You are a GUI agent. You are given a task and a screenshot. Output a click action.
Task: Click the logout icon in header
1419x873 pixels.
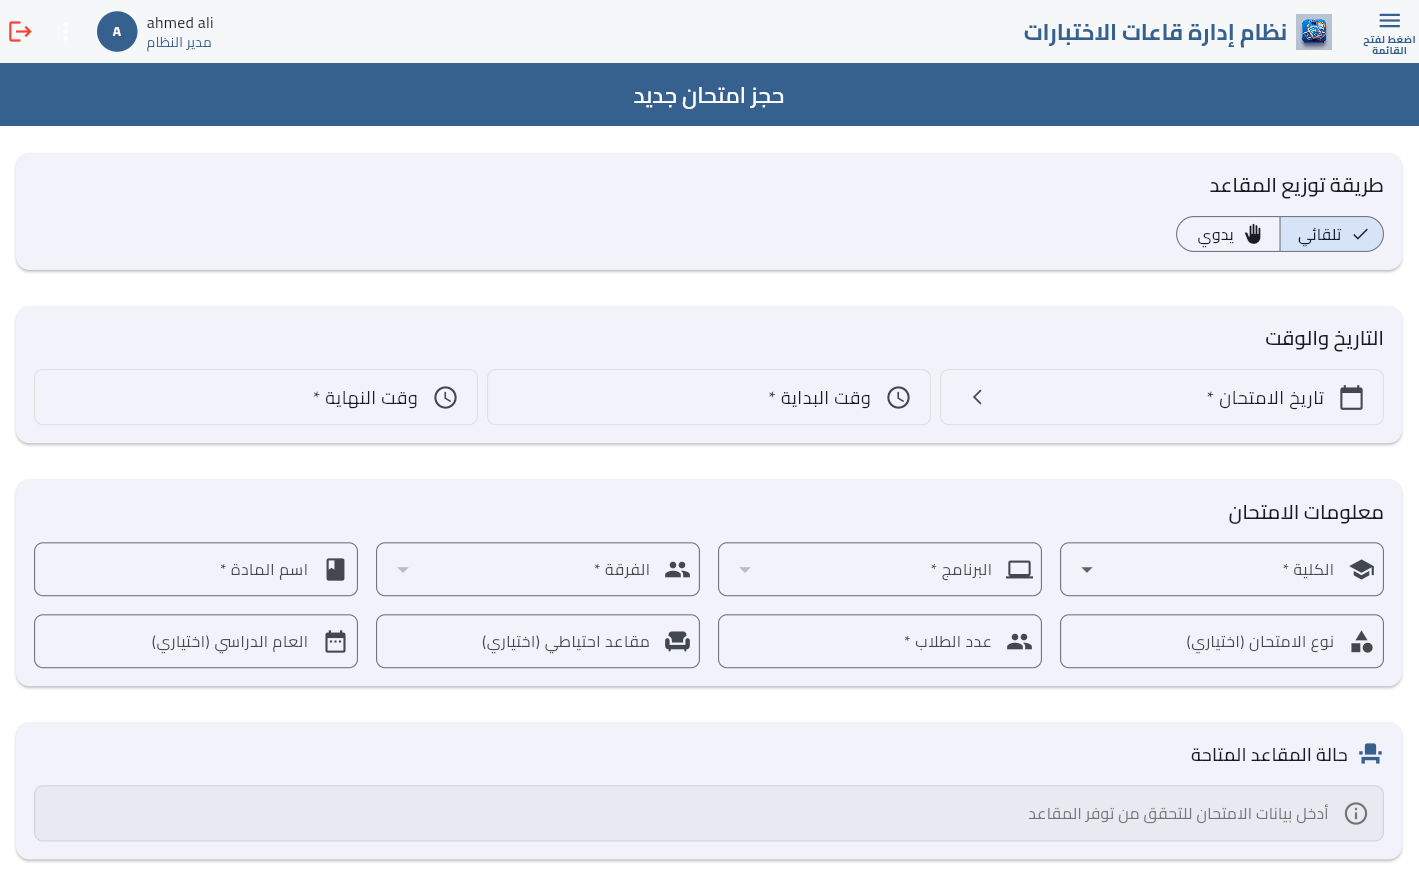coord(20,32)
